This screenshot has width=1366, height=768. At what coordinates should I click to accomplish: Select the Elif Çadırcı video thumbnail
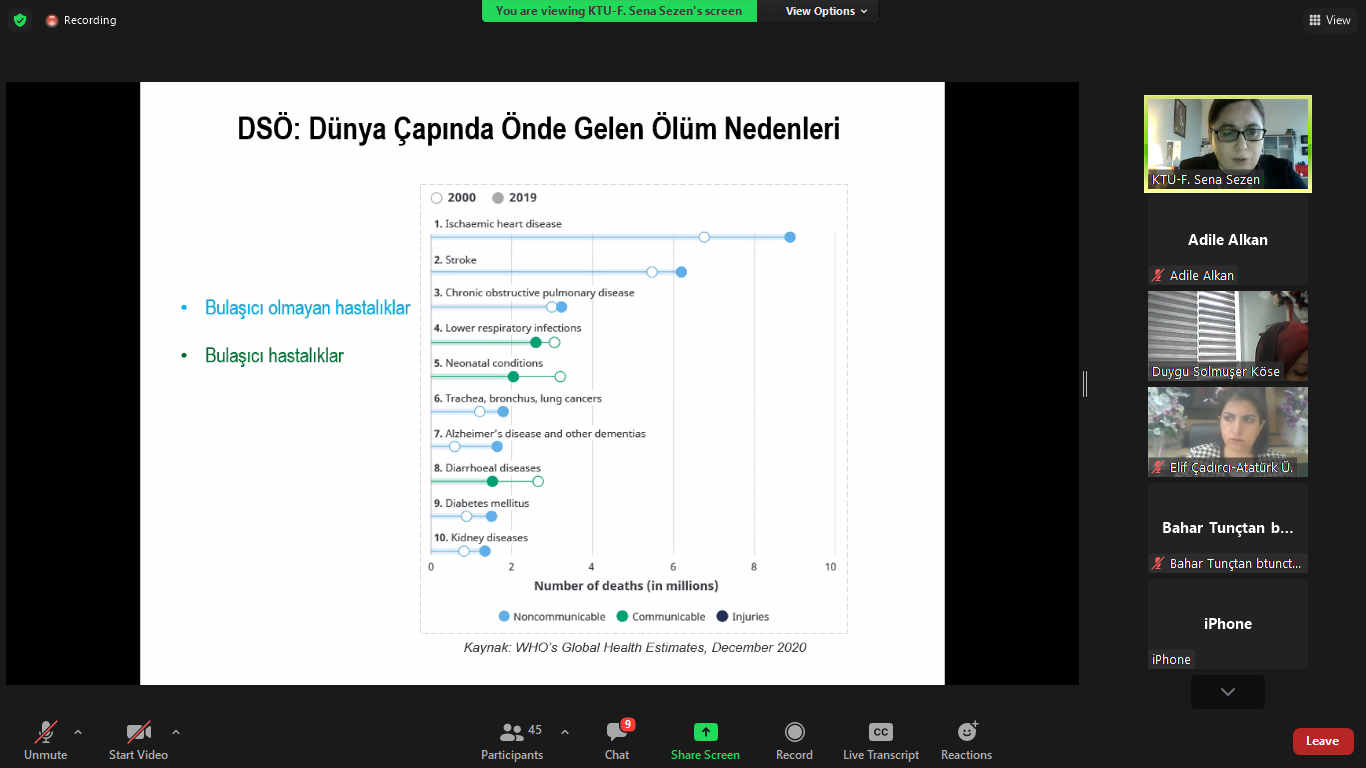pos(1227,431)
